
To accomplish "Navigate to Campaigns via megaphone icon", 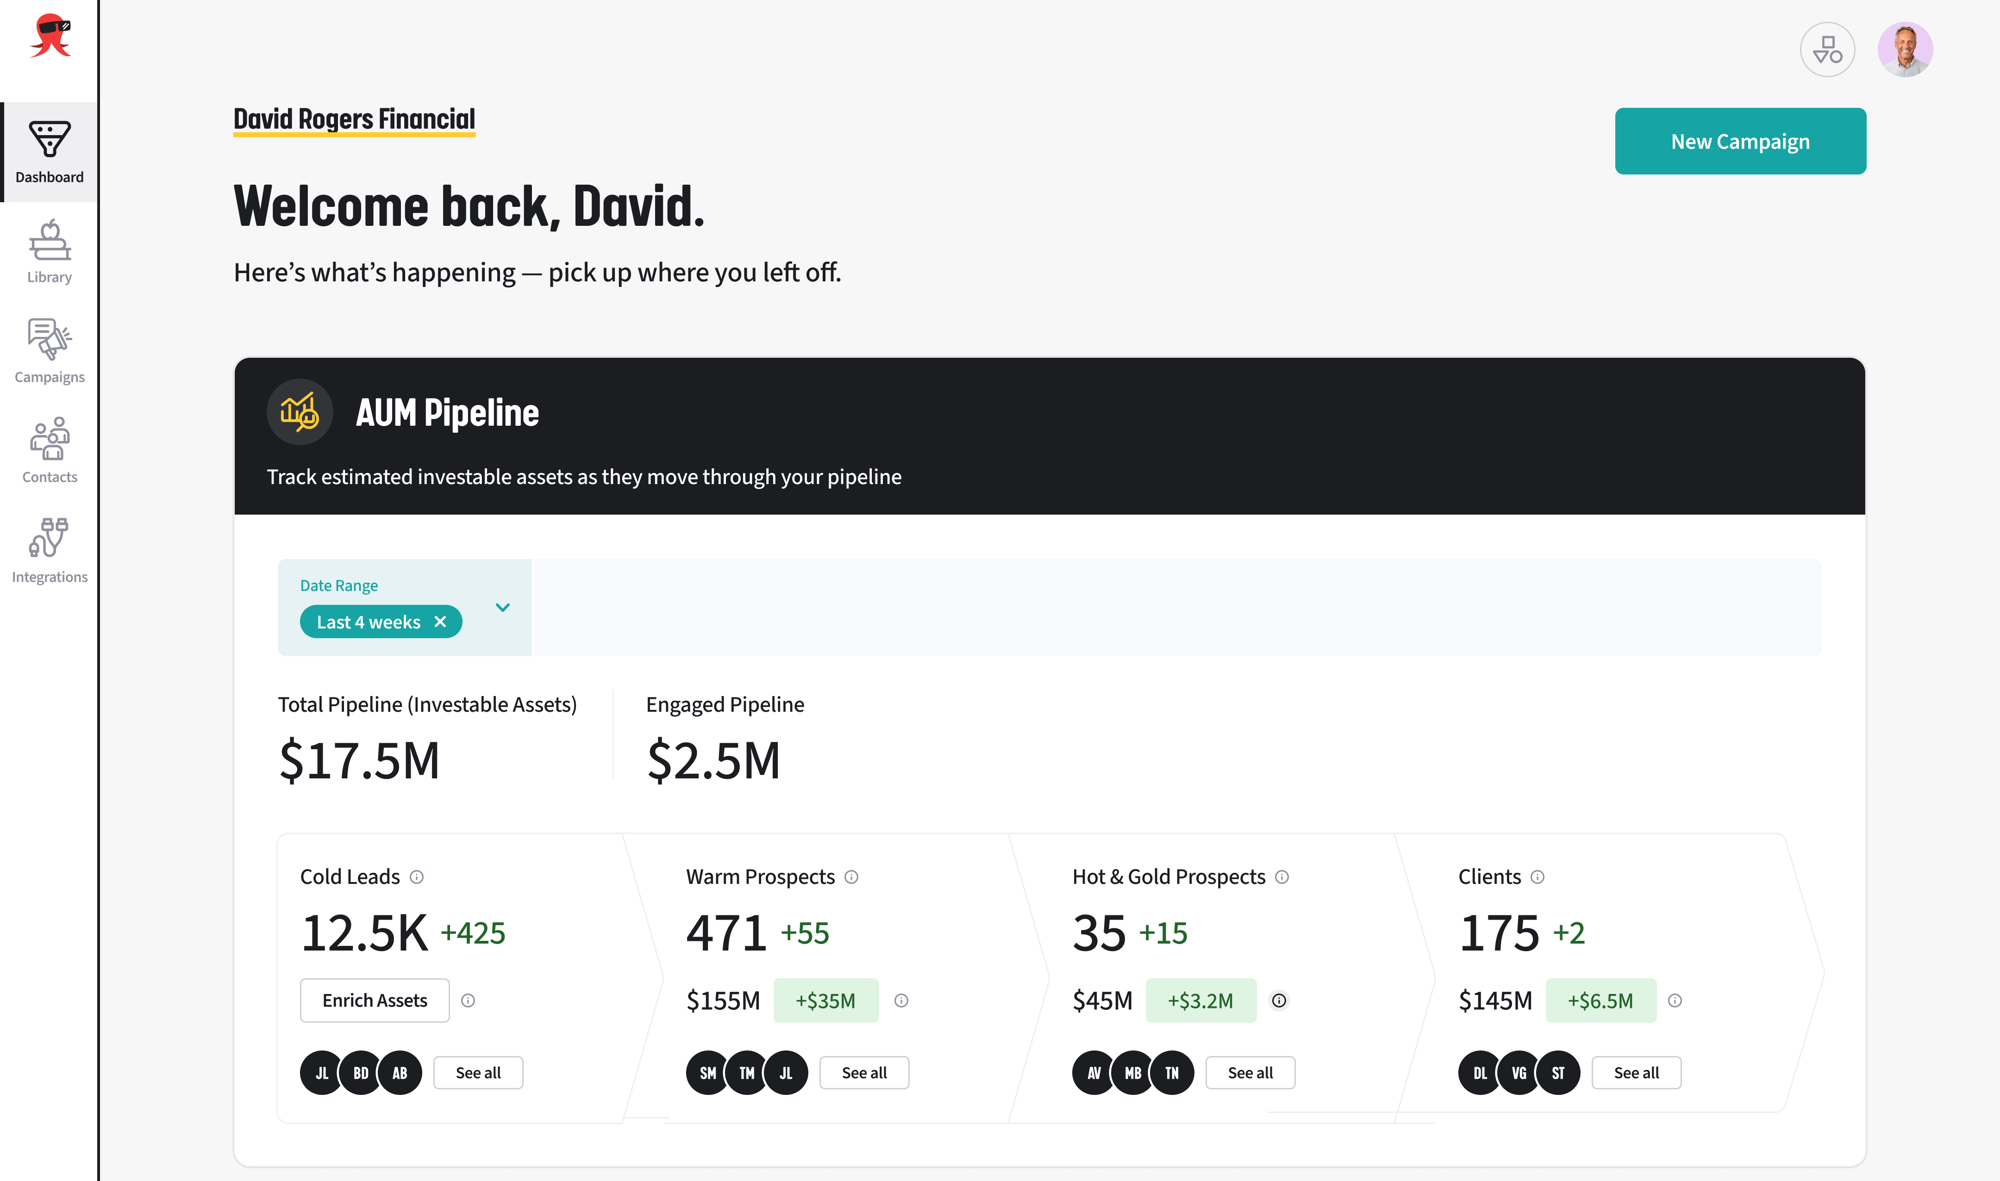I will point(49,340).
